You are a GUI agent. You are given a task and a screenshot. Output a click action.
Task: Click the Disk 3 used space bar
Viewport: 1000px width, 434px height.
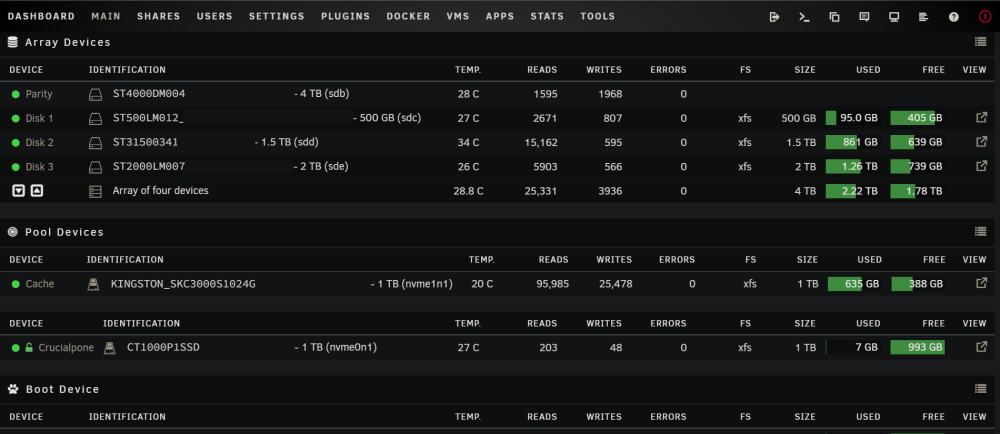852,166
